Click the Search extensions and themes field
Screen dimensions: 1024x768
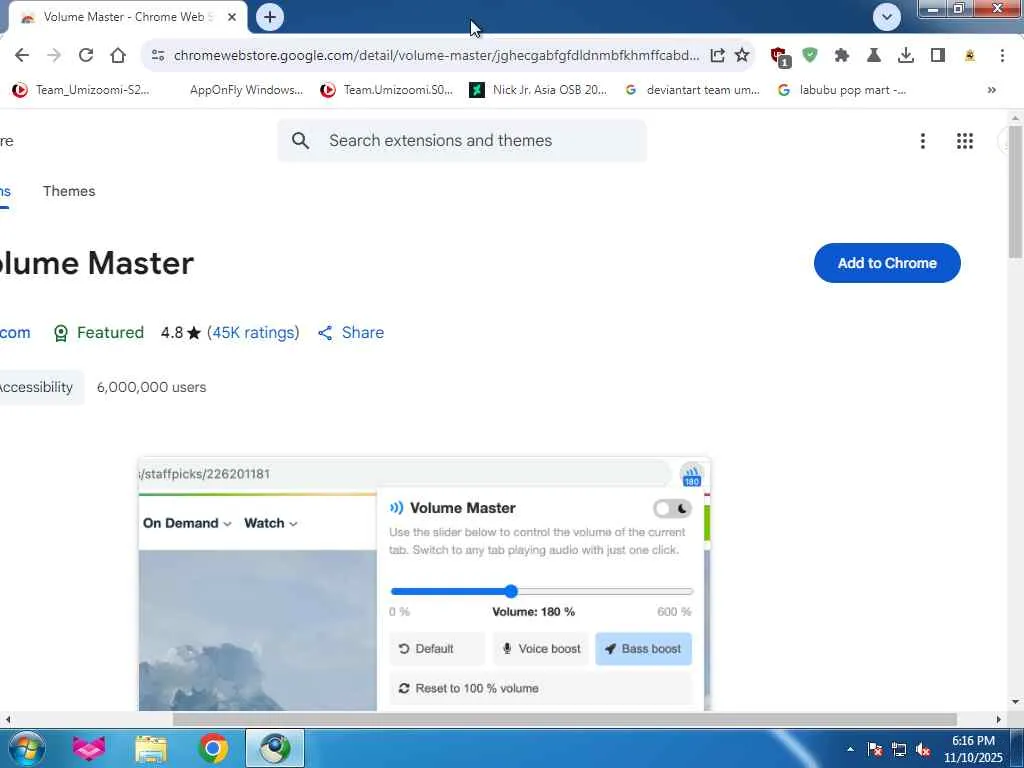point(462,140)
